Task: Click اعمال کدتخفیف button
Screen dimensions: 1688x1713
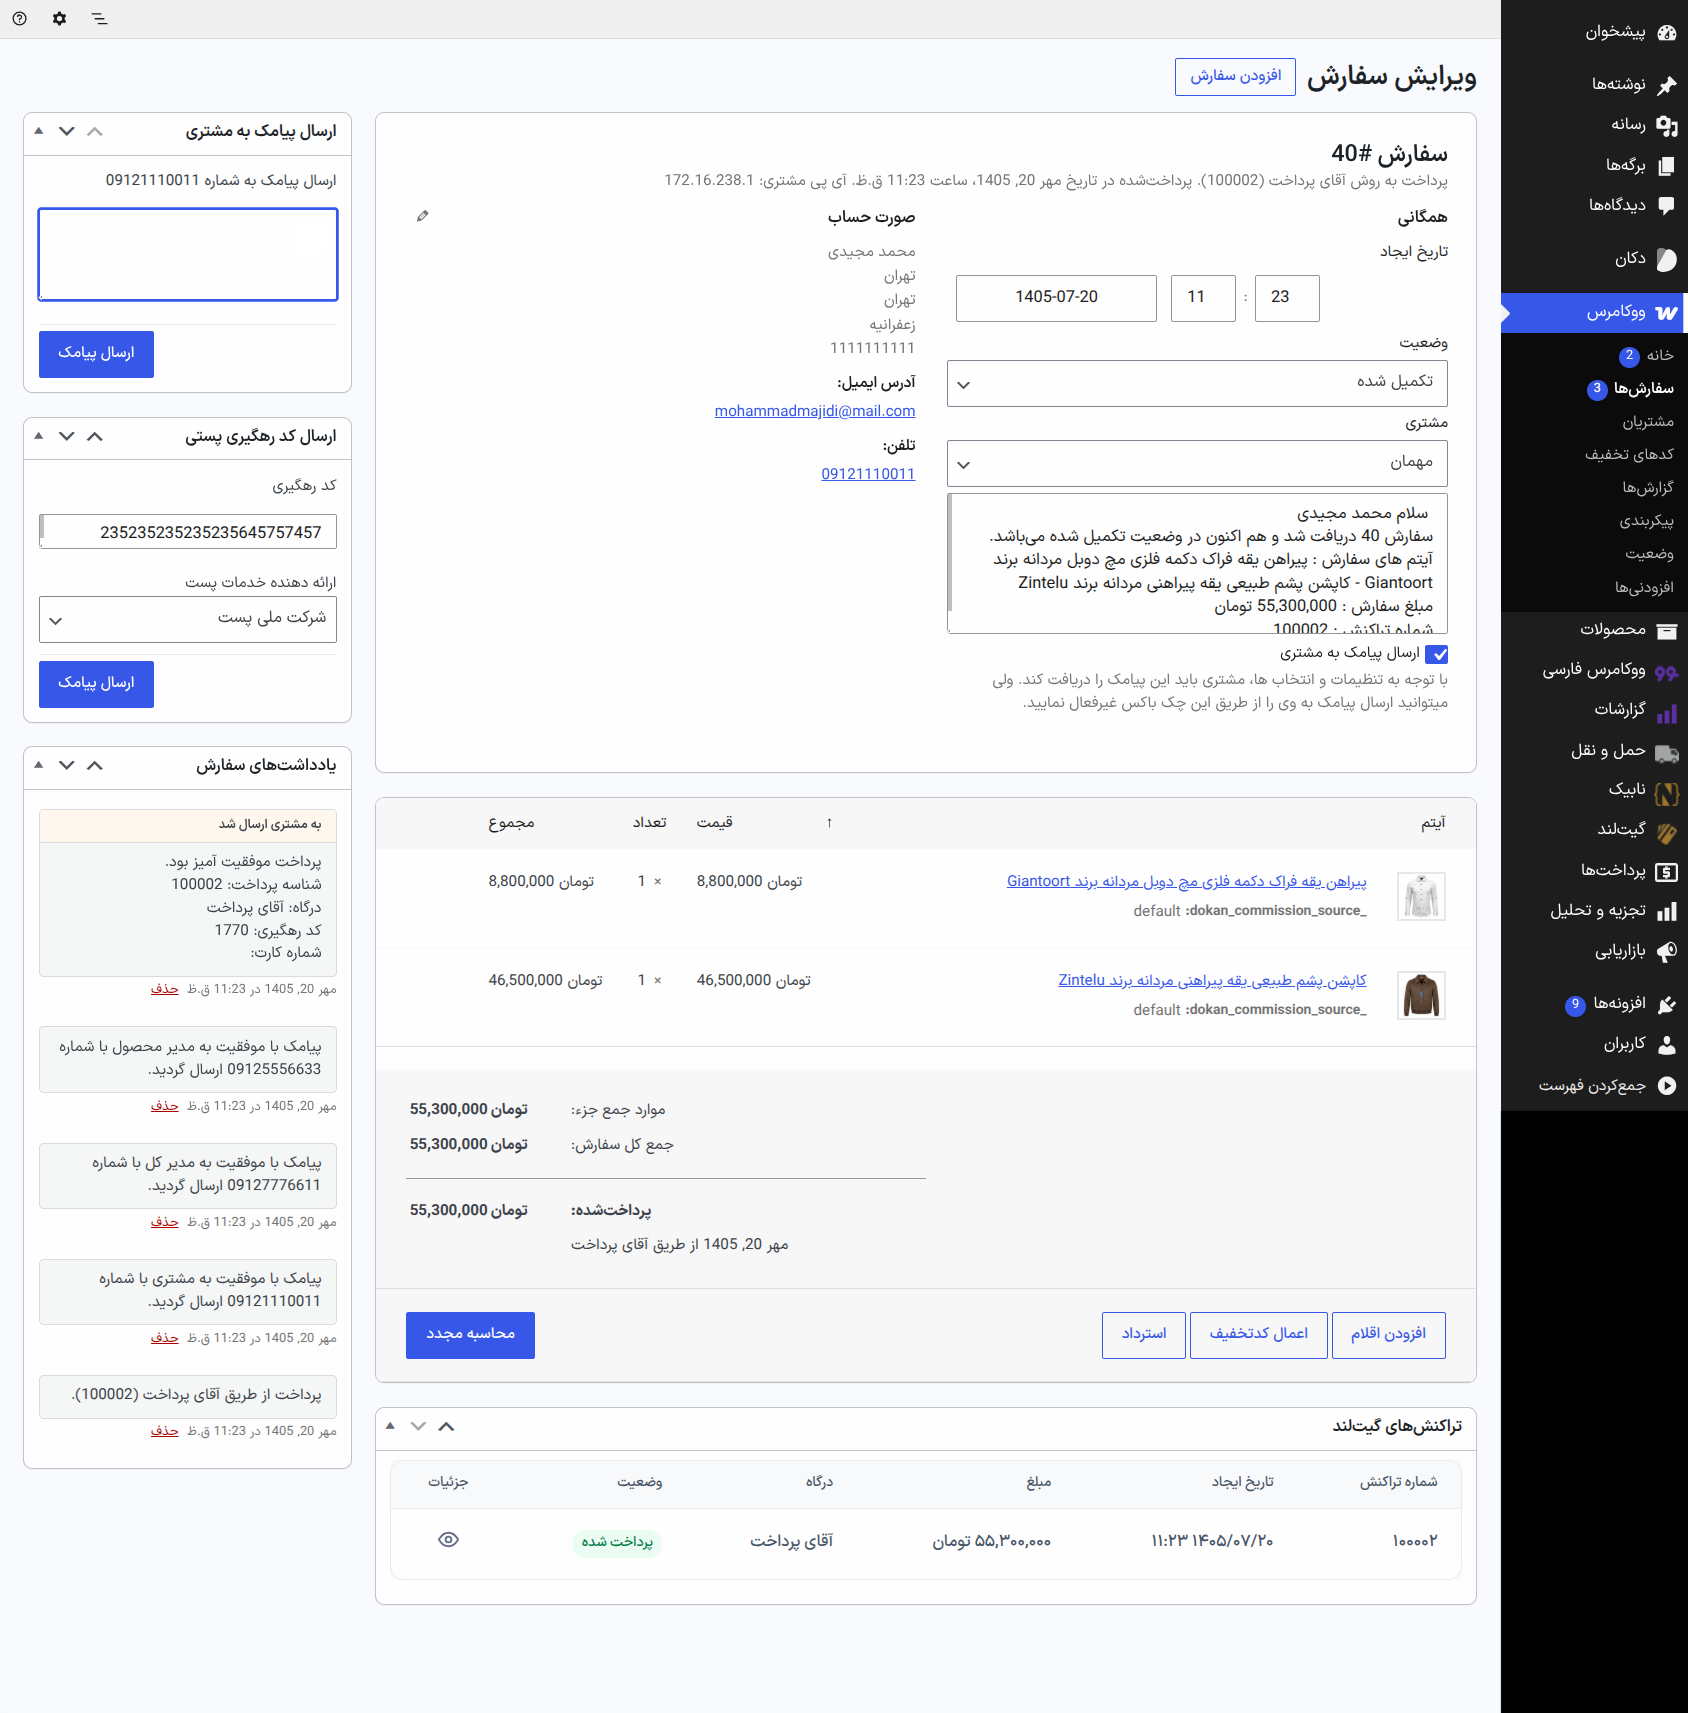Action: coord(1259,1335)
